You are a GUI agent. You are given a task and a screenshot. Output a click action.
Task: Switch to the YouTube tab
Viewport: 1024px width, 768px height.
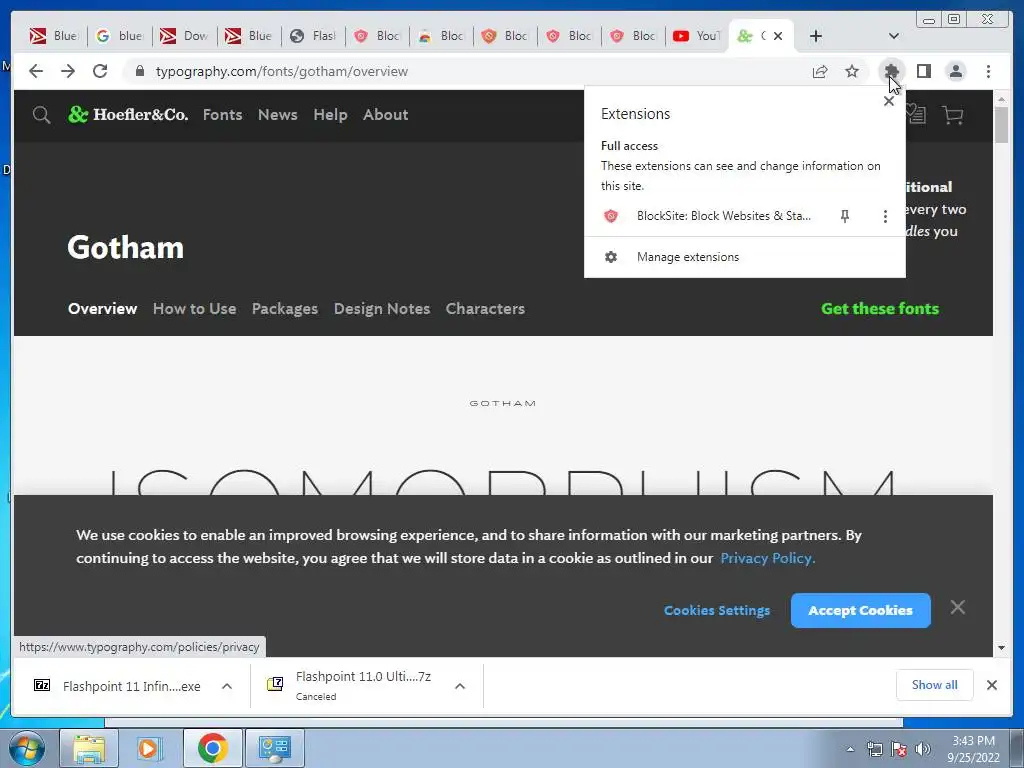tap(696, 36)
